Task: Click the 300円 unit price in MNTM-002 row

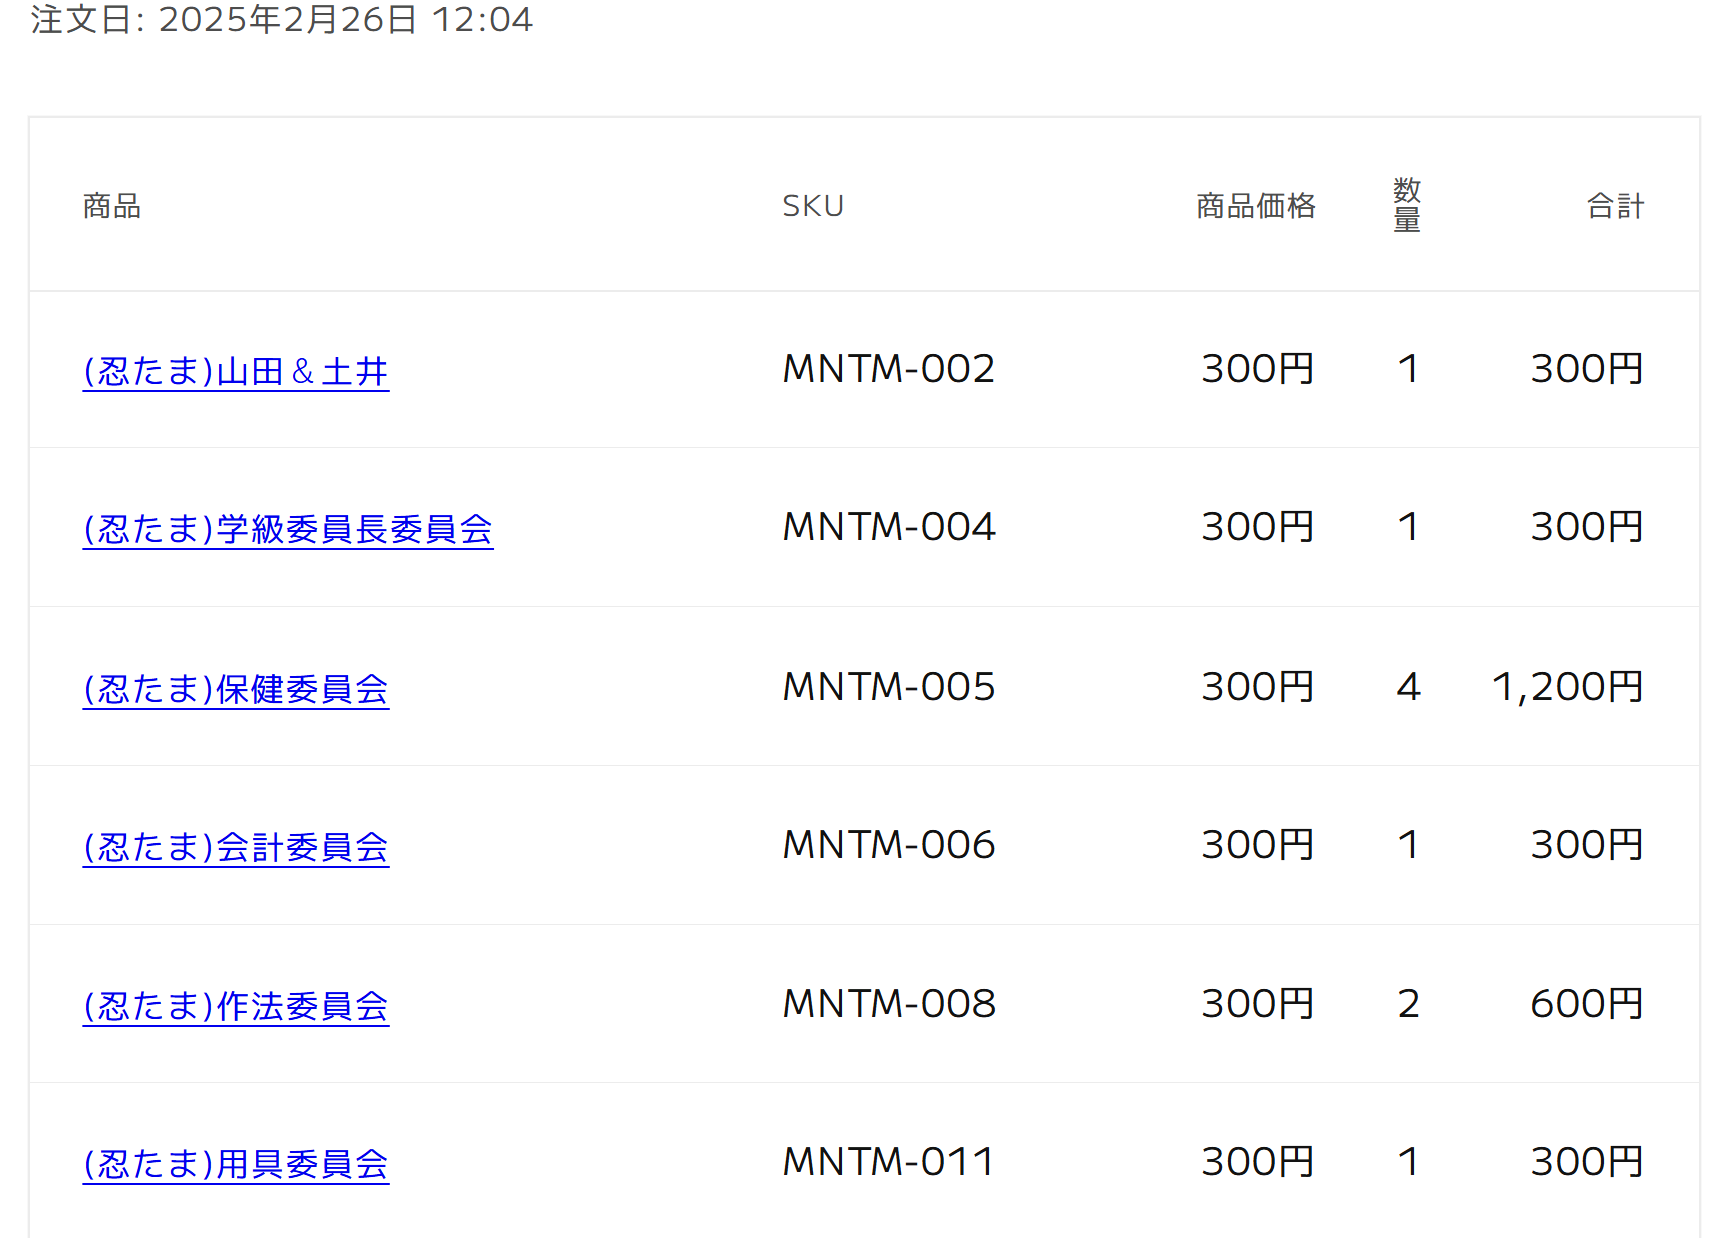Action: [x=1258, y=369]
